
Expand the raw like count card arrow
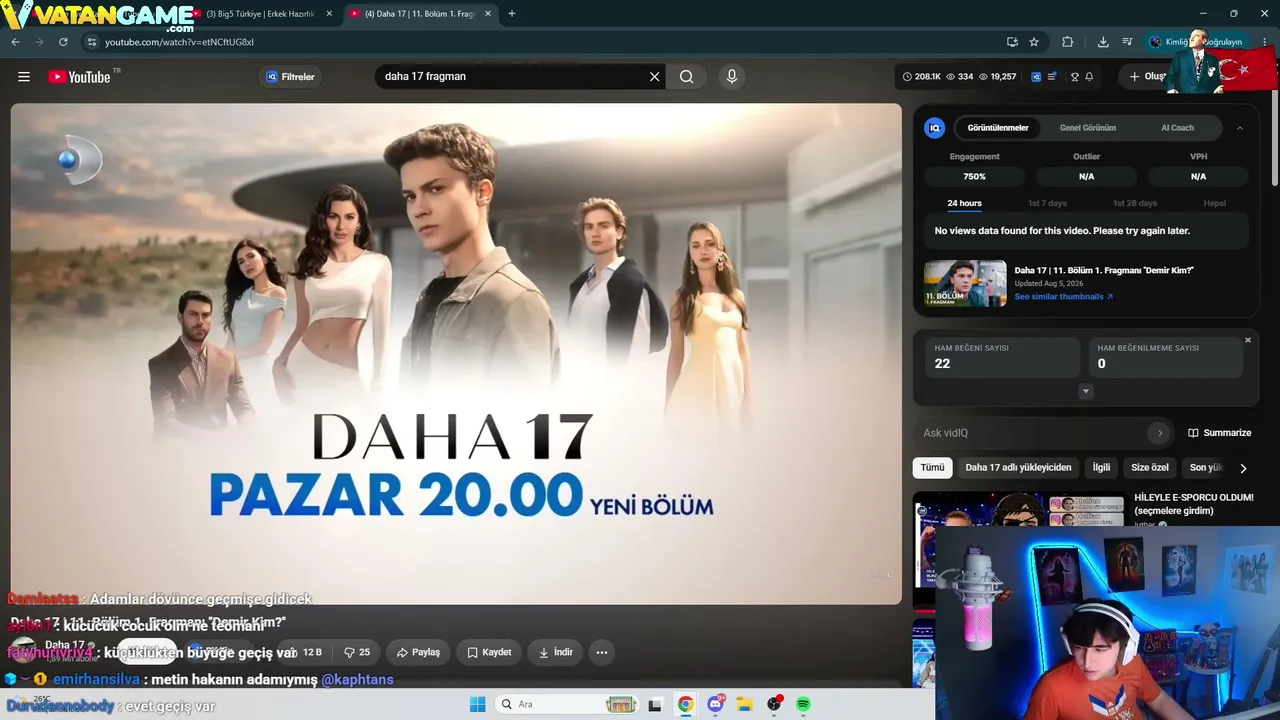click(1086, 392)
